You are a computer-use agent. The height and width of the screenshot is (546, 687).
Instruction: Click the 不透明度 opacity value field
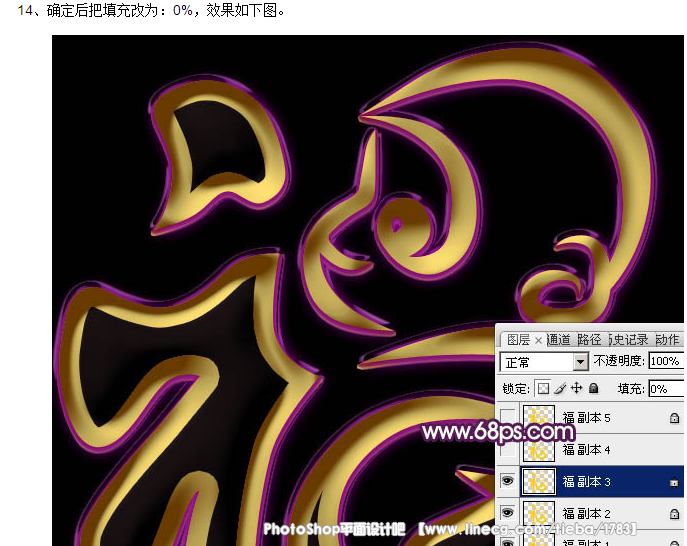click(x=665, y=362)
